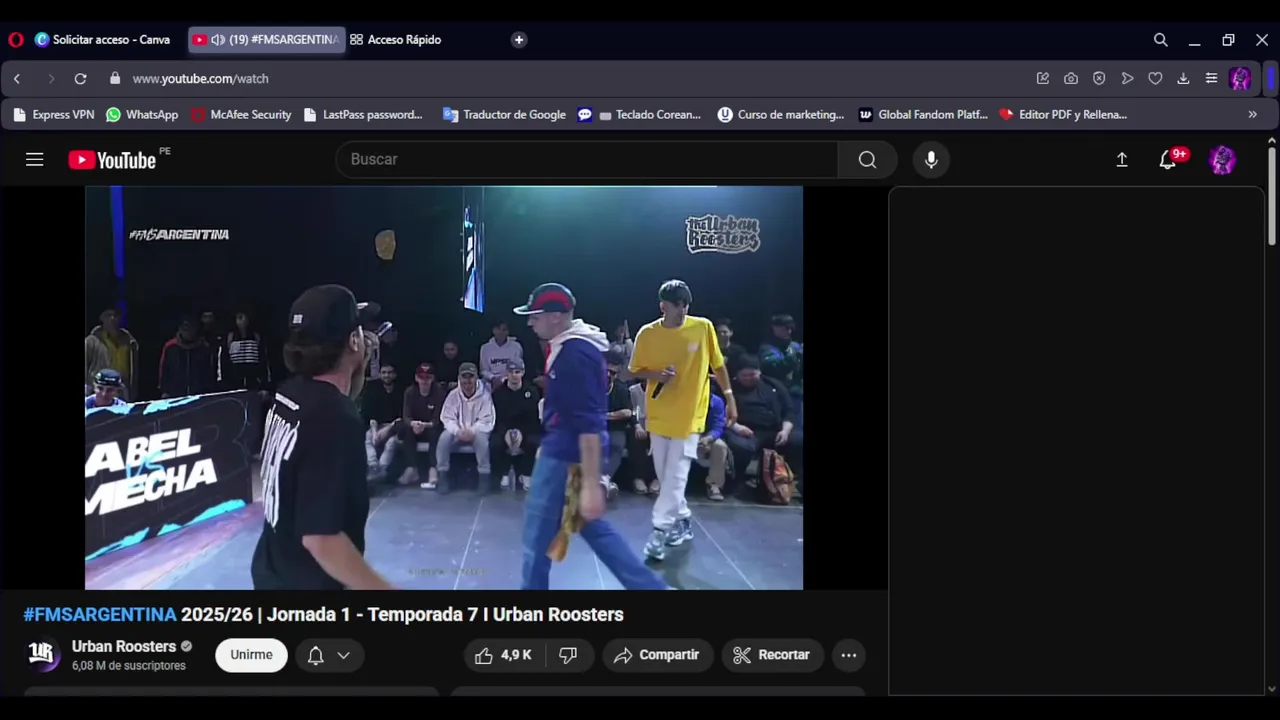Open YouTube account avatar menu
This screenshot has width=1280, height=720.
1222,160
